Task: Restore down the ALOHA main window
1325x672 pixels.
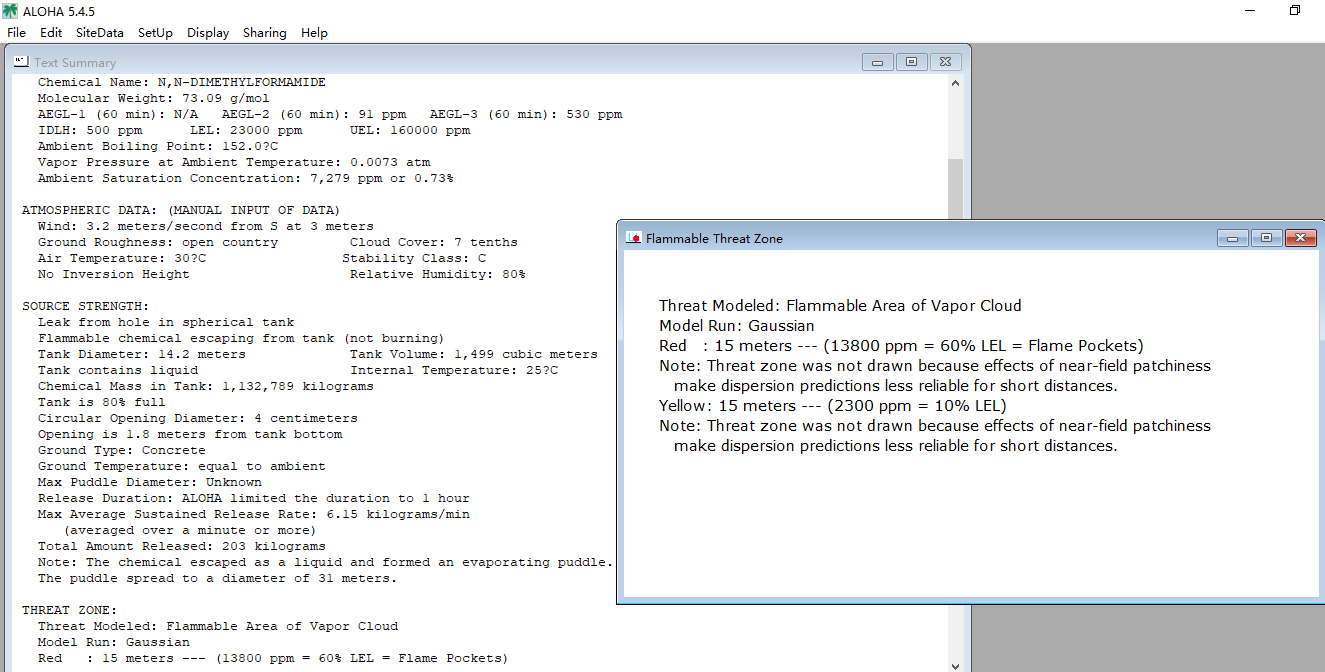Action: click(x=1295, y=10)
